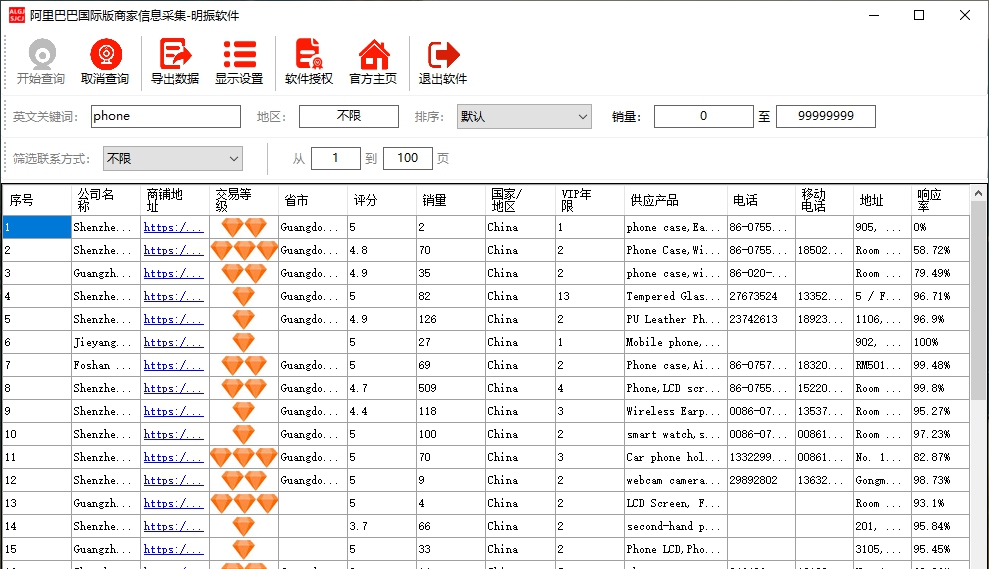Click the app logo in title bar
Viewport: 989px width, 569px height.
16,15
